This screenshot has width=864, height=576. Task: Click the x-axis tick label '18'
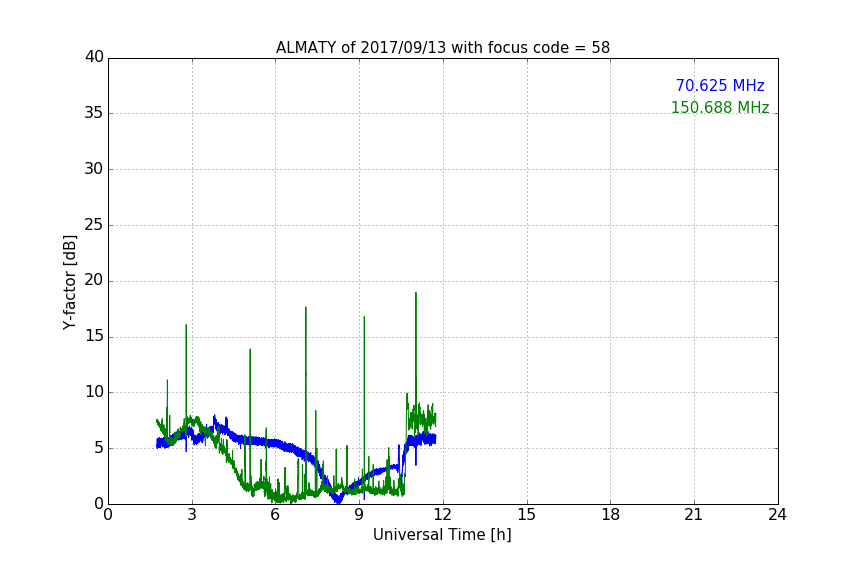pyautogui.click(x=611, y=514)
